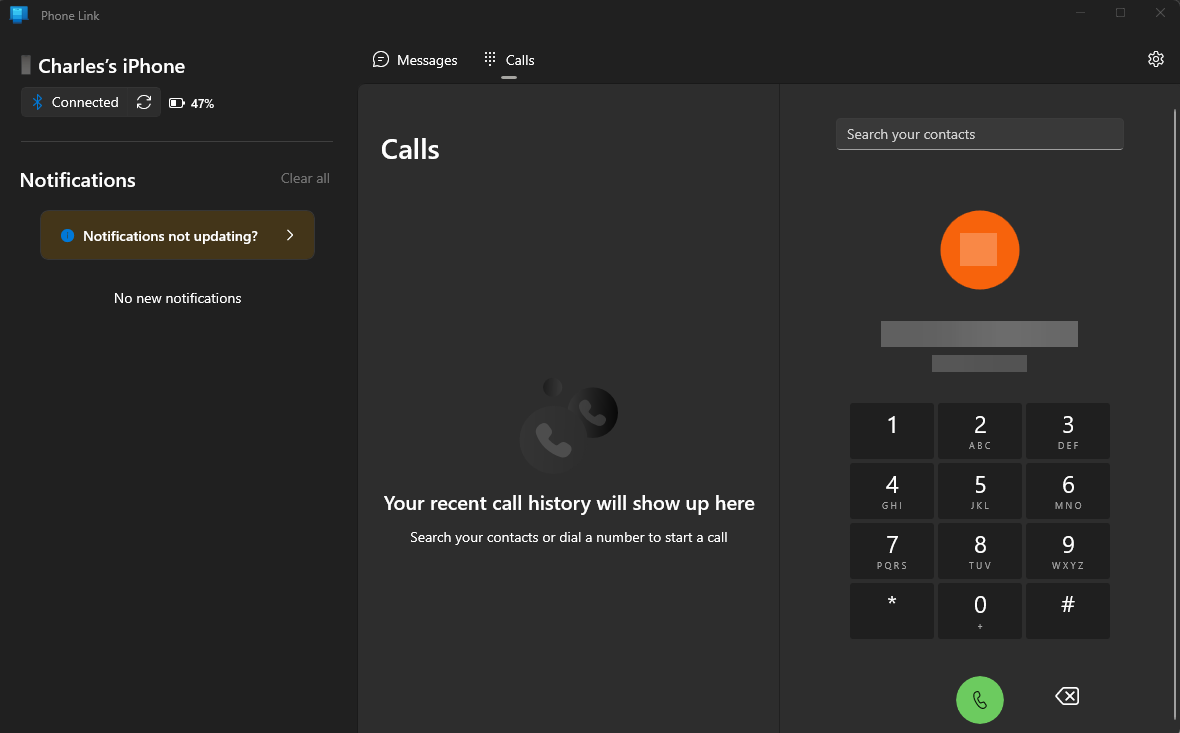Click the battery level indicator
Screen dimensions: 1180x733
coord(191,103)
